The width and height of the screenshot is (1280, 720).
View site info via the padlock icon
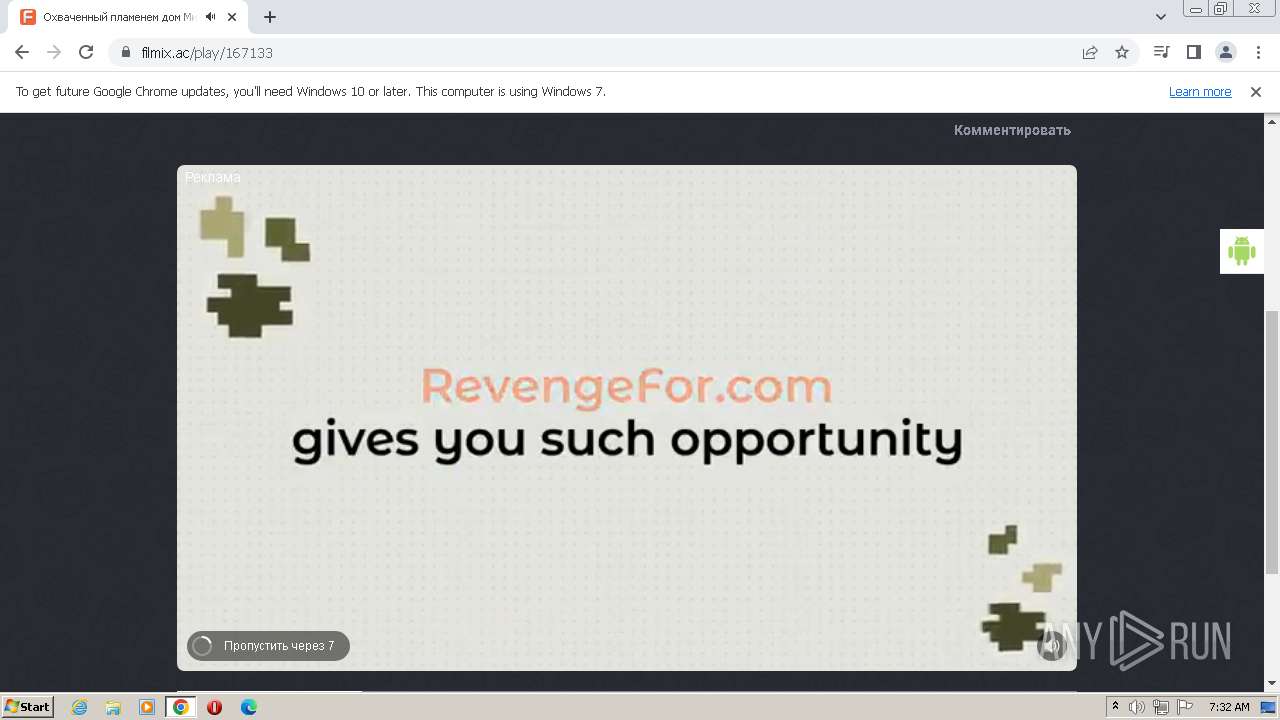[x=125, y=52]
